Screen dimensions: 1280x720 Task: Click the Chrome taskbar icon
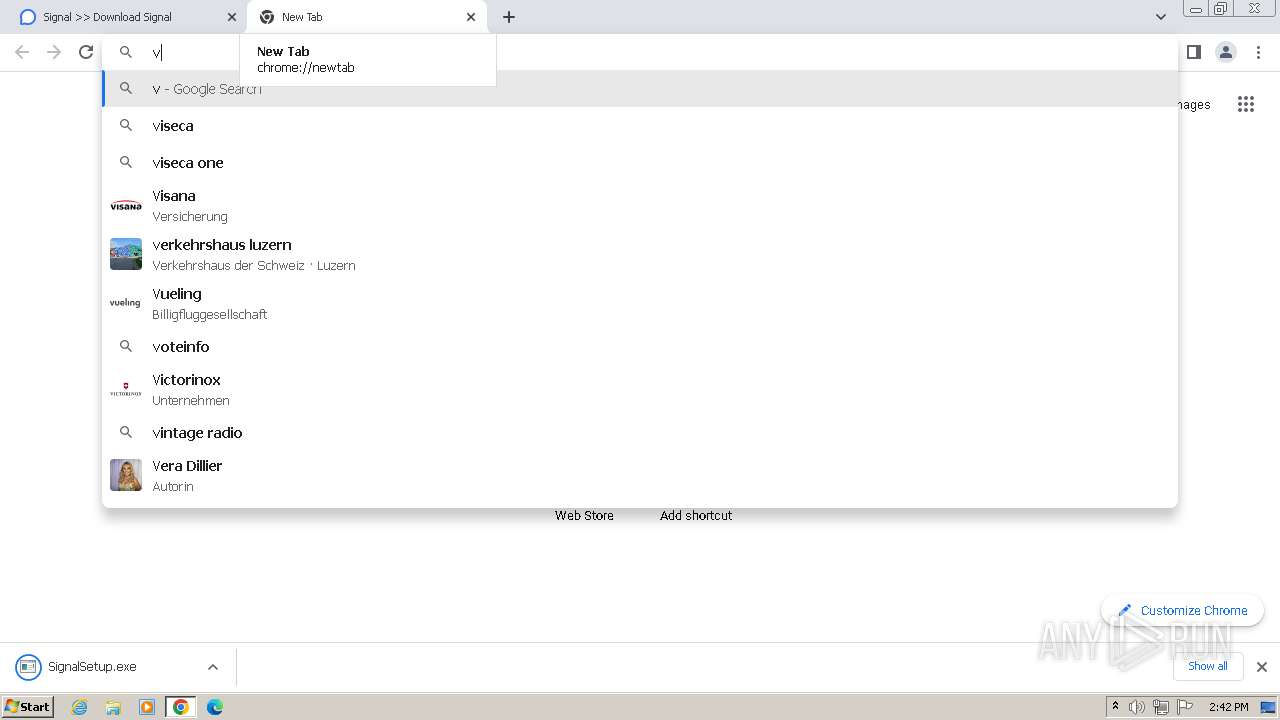pos(181,707)
